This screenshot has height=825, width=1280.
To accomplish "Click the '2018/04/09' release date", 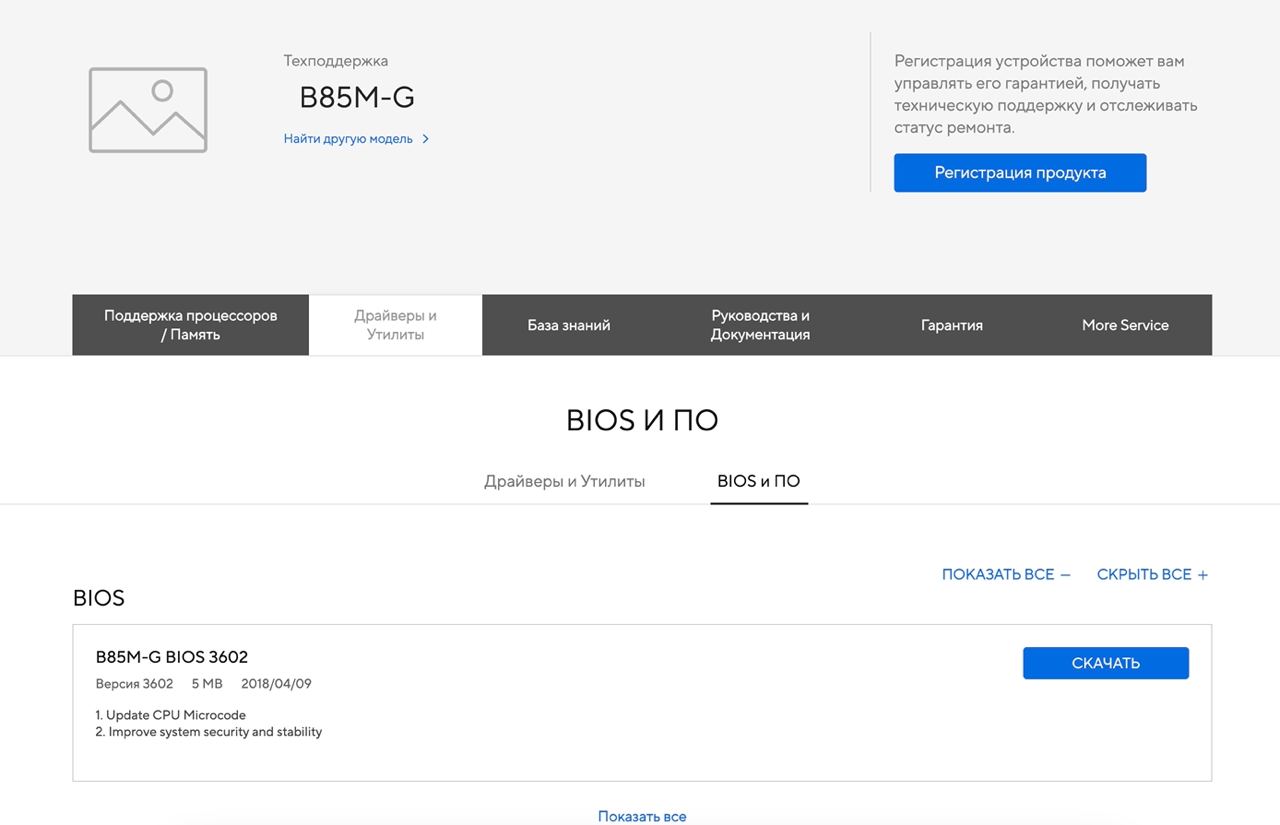I will coord(276,684).
